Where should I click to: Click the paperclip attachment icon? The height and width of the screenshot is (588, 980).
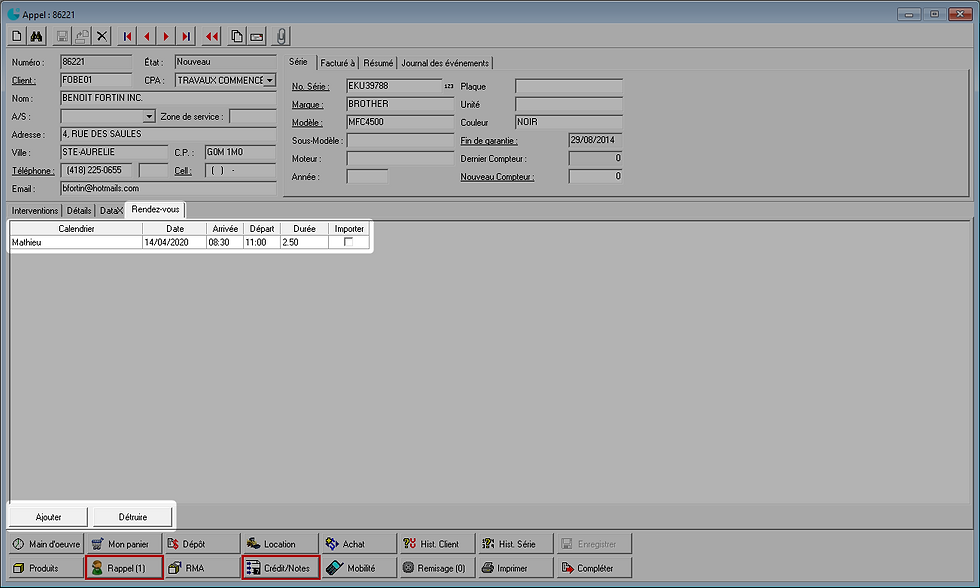[281, 36]
